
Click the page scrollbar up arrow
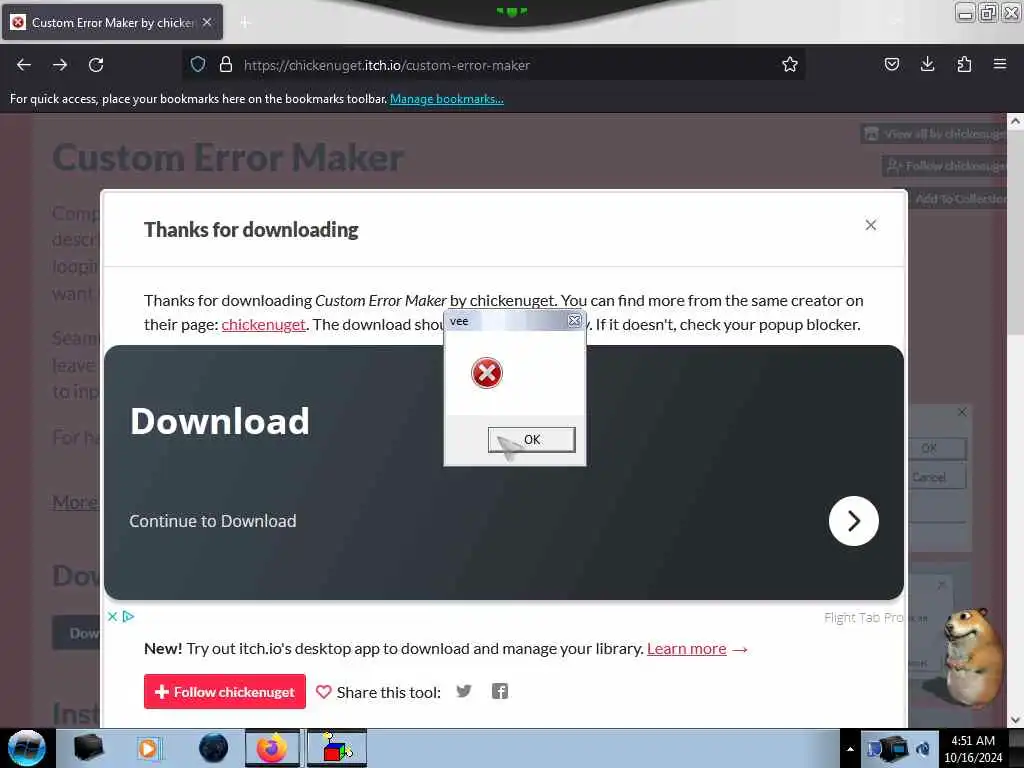click(1015, 121)
